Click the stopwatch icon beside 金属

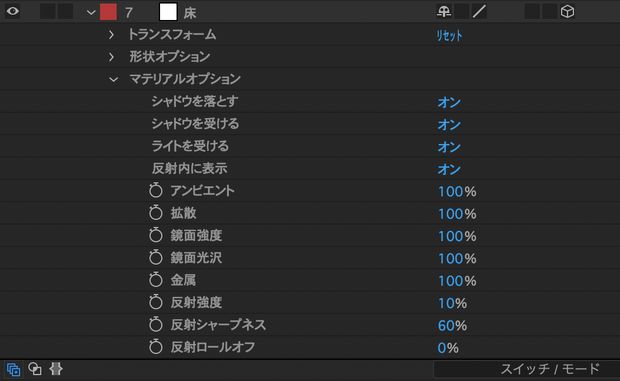(156, 280)
